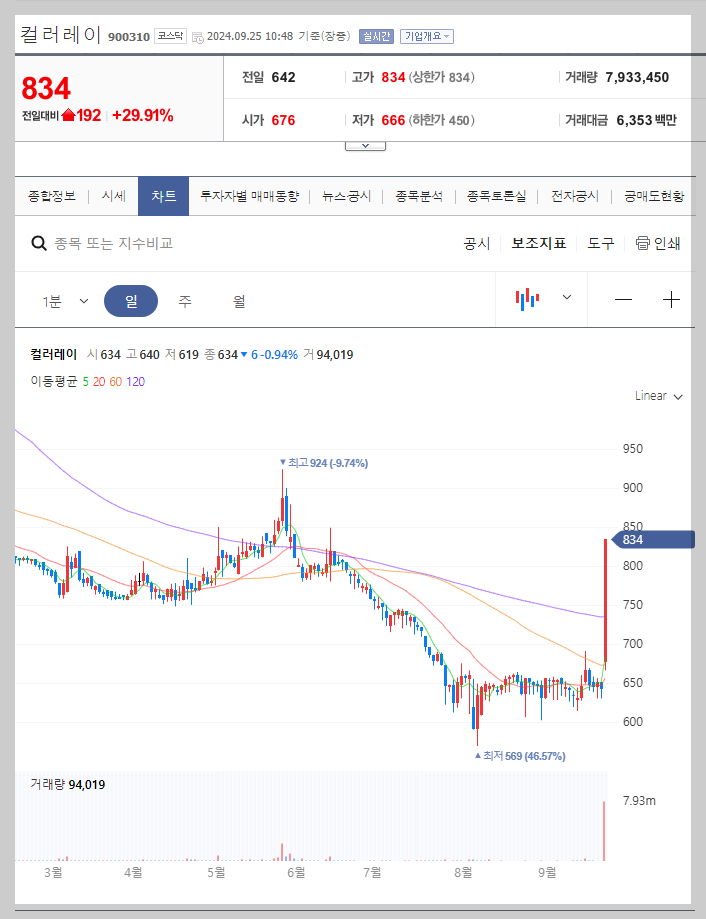Switch to the 시세 tab
The image size is (706, 919).
tap(113, 196)
